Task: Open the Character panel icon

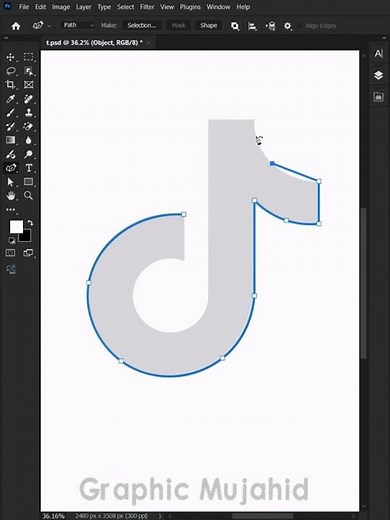Action: click(378, 54)
